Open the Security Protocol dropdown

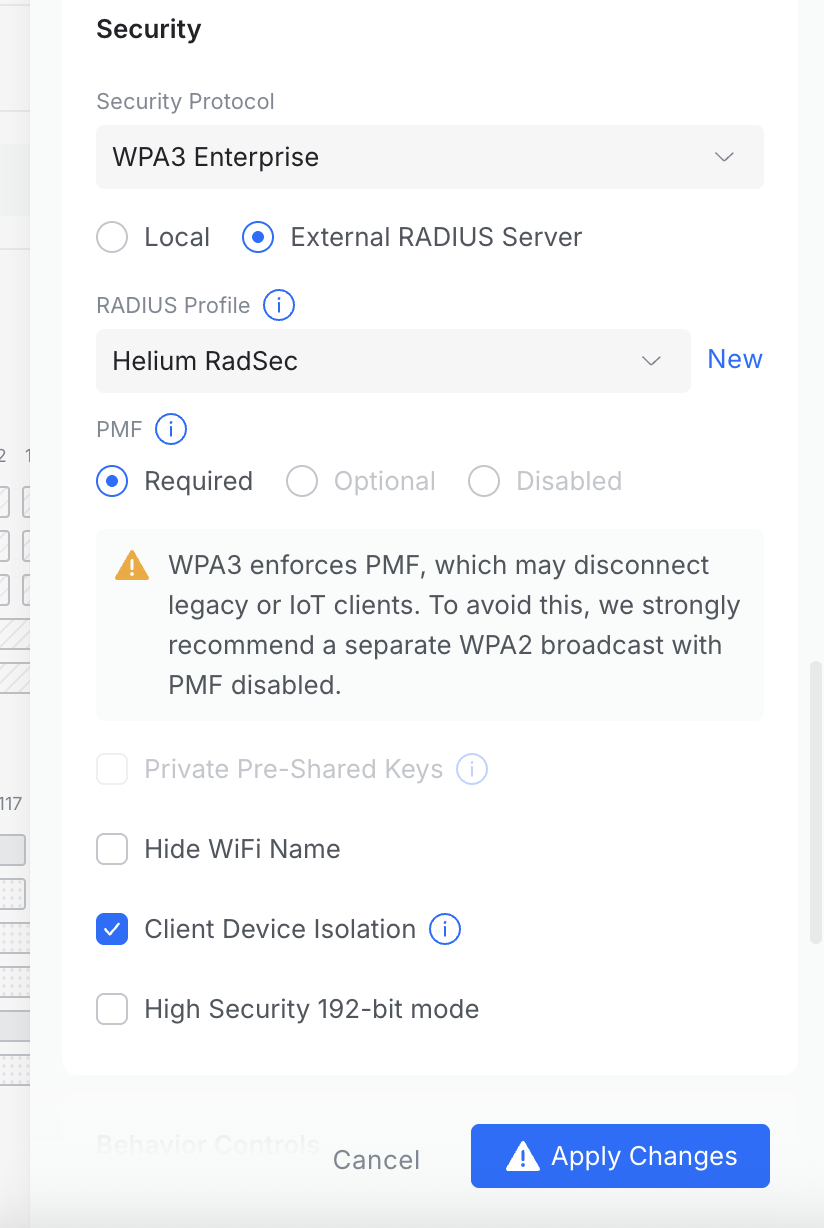click(430, 157)
